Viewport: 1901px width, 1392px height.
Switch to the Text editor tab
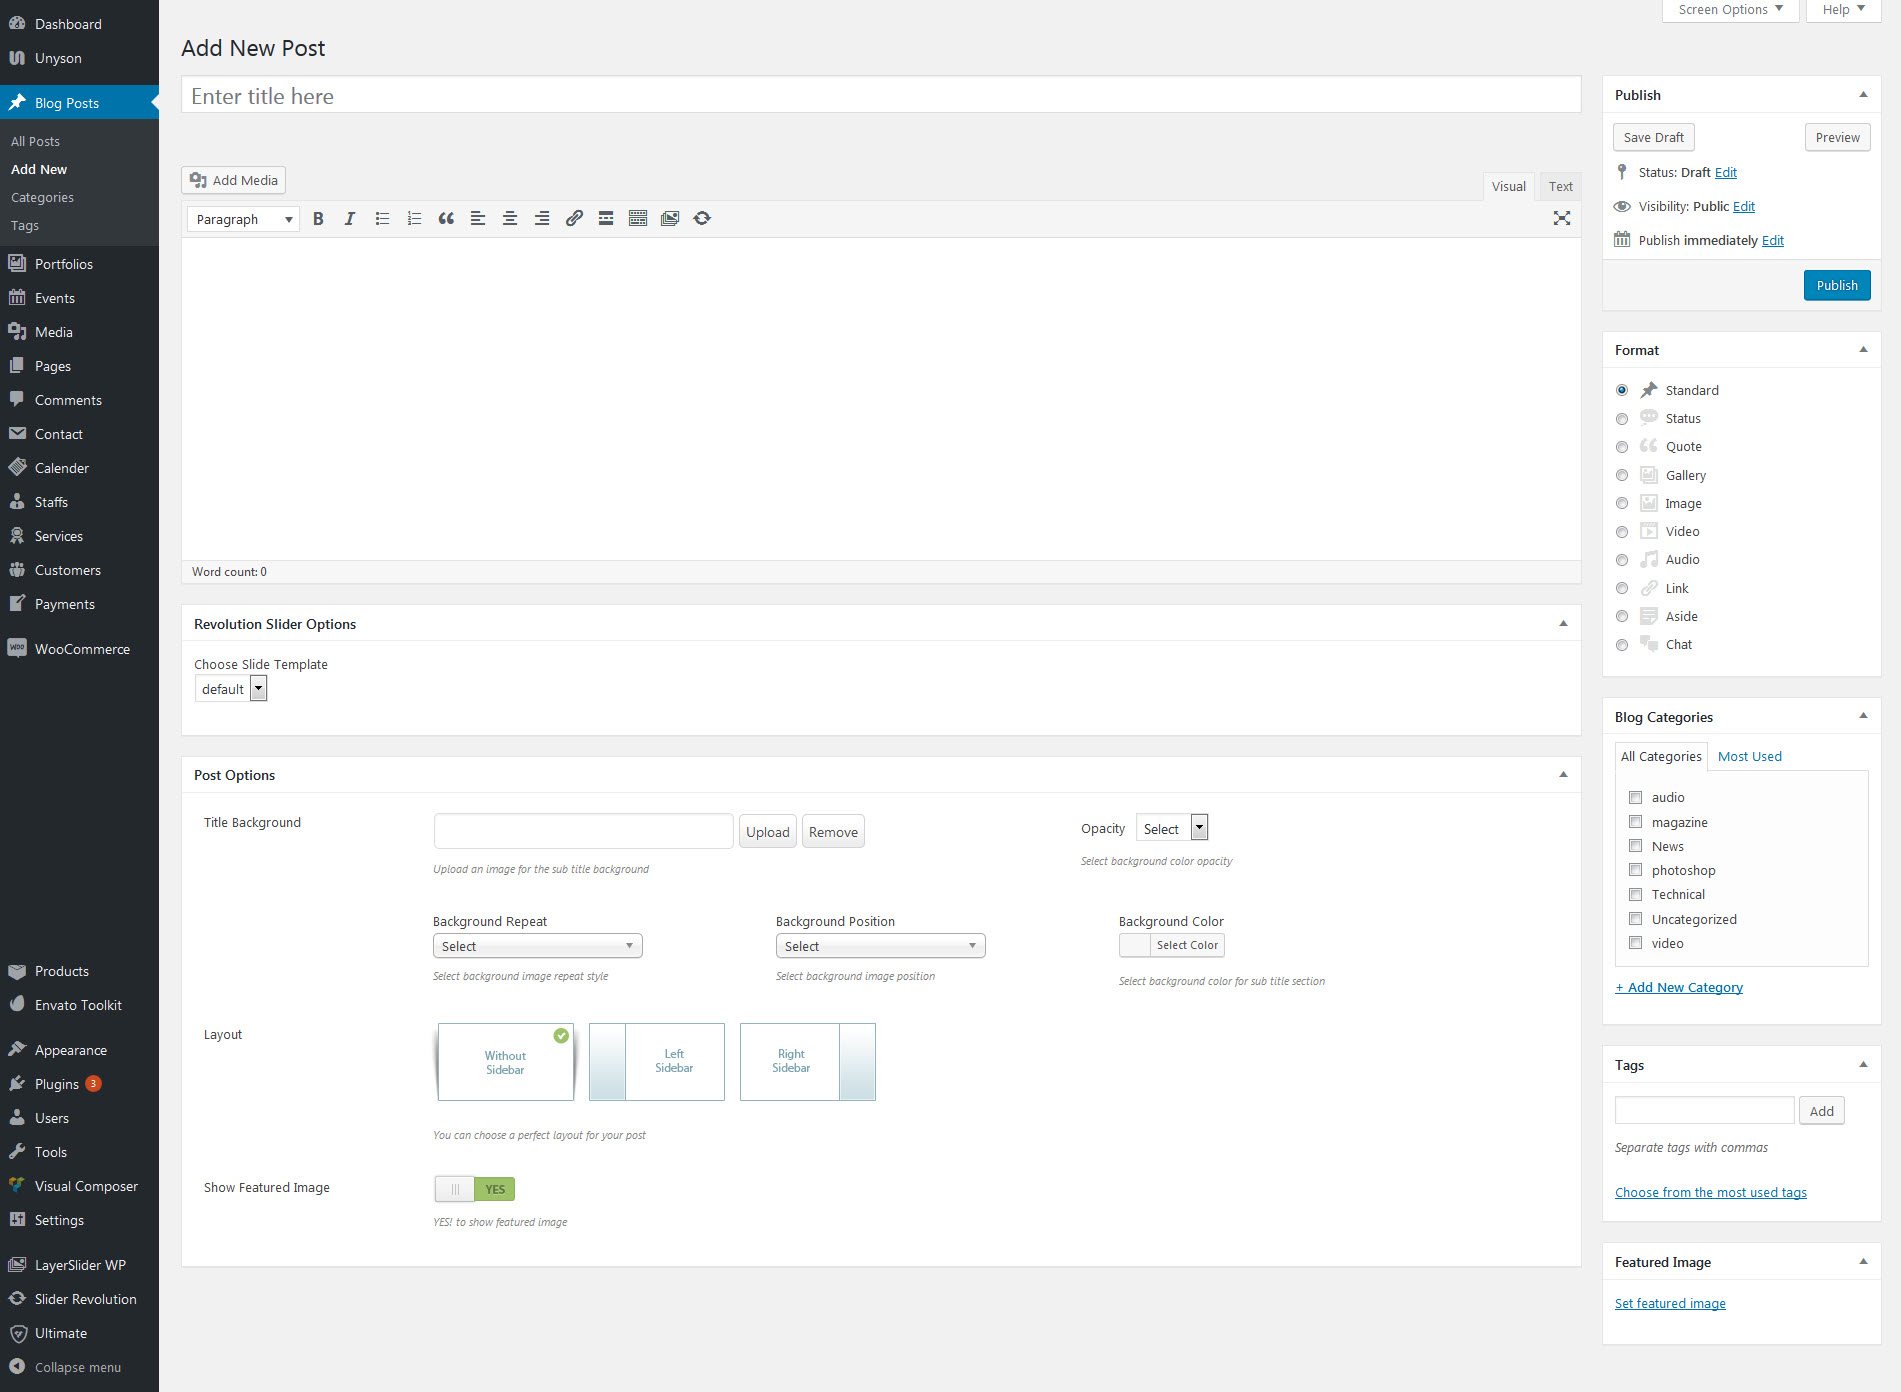[x=1560, y=186]
